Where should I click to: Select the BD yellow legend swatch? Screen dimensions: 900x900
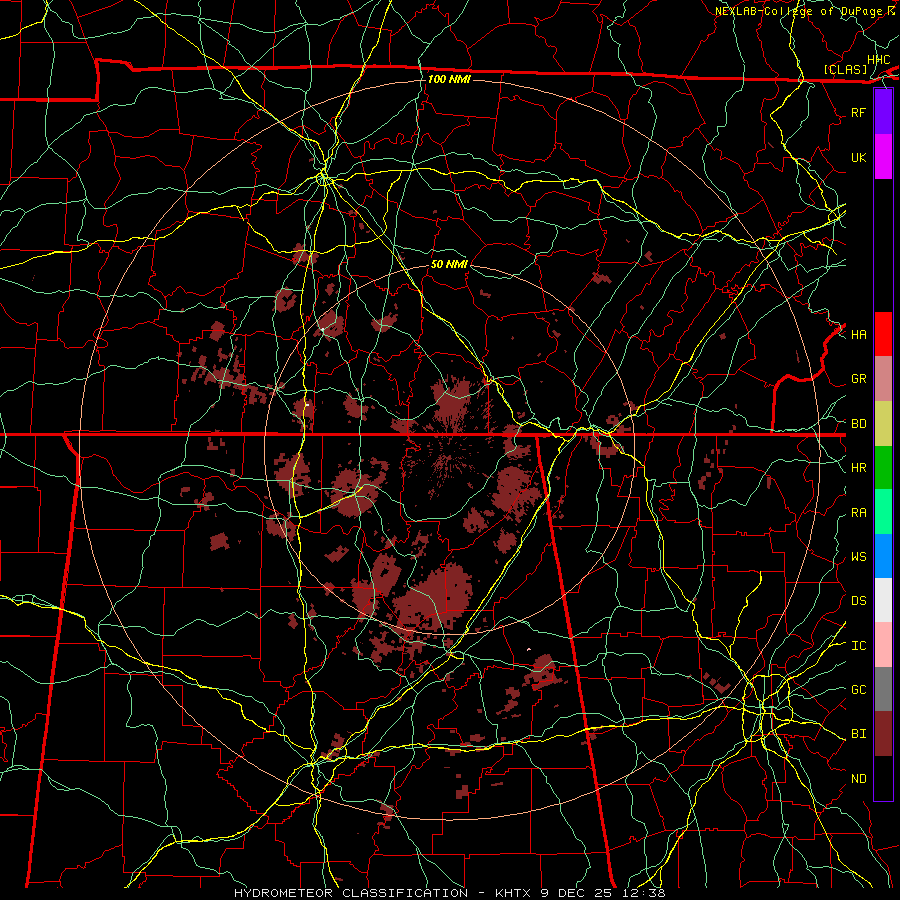(x=883, y=423)
